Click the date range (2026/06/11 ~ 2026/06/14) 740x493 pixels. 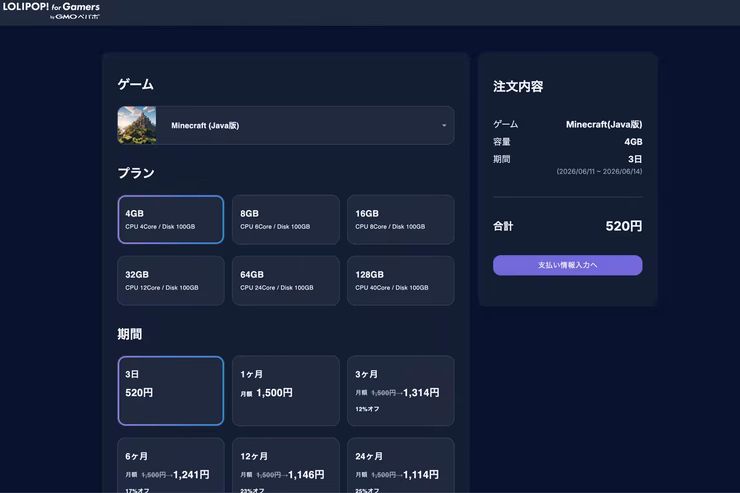point(599,171)
